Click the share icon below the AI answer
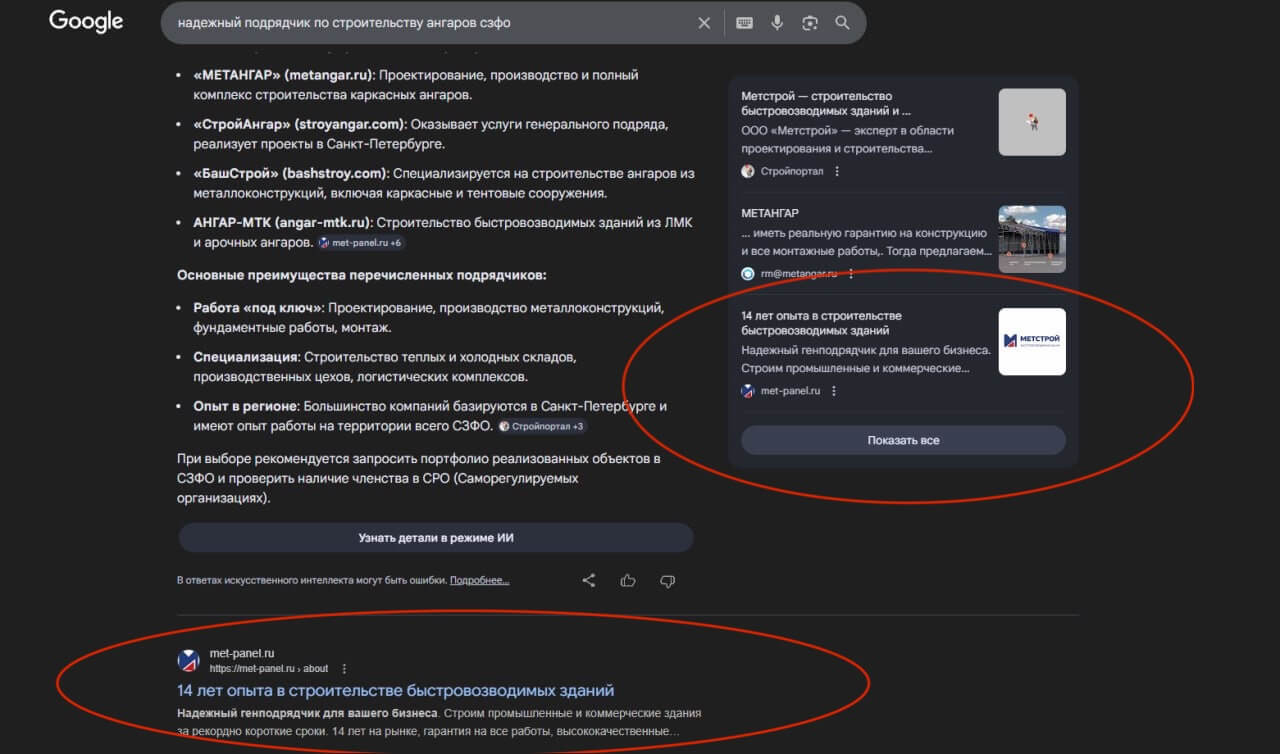 (588, 580)
